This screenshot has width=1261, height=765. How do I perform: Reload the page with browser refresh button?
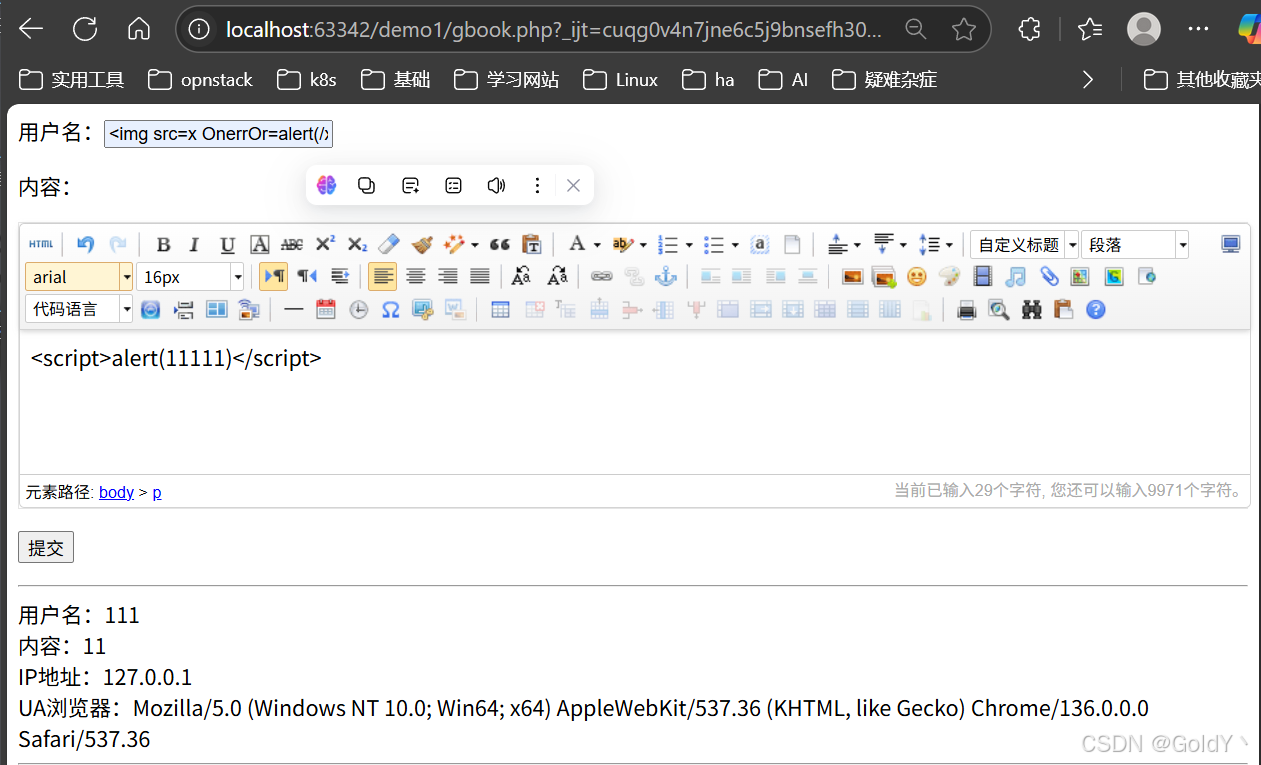[x=85, y=29]
